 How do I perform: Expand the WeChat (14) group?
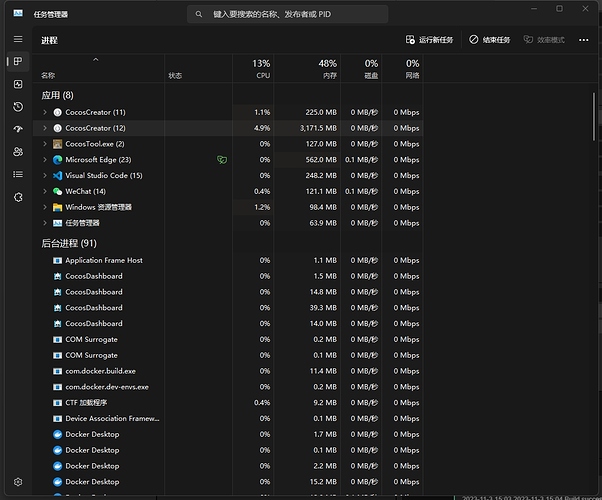45,191
